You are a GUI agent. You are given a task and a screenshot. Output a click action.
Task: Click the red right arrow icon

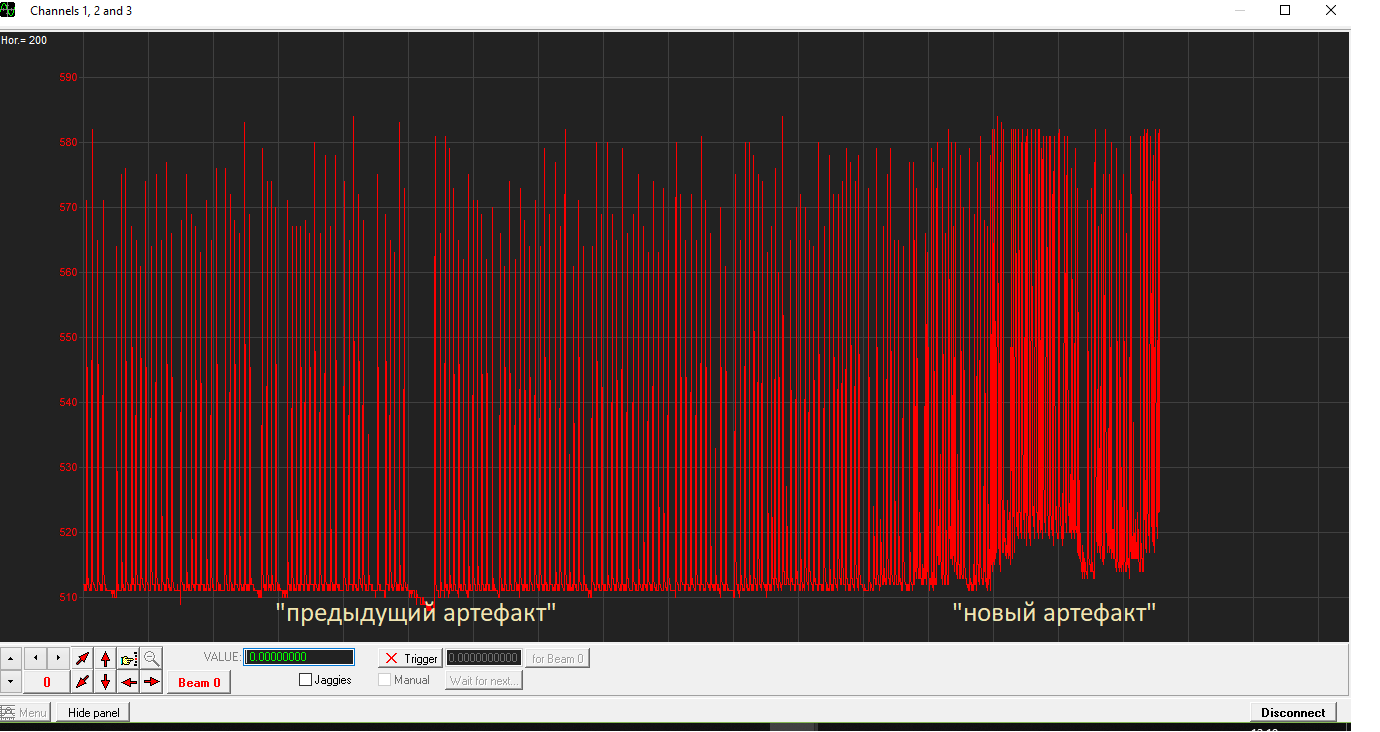(x=151, y=682)
